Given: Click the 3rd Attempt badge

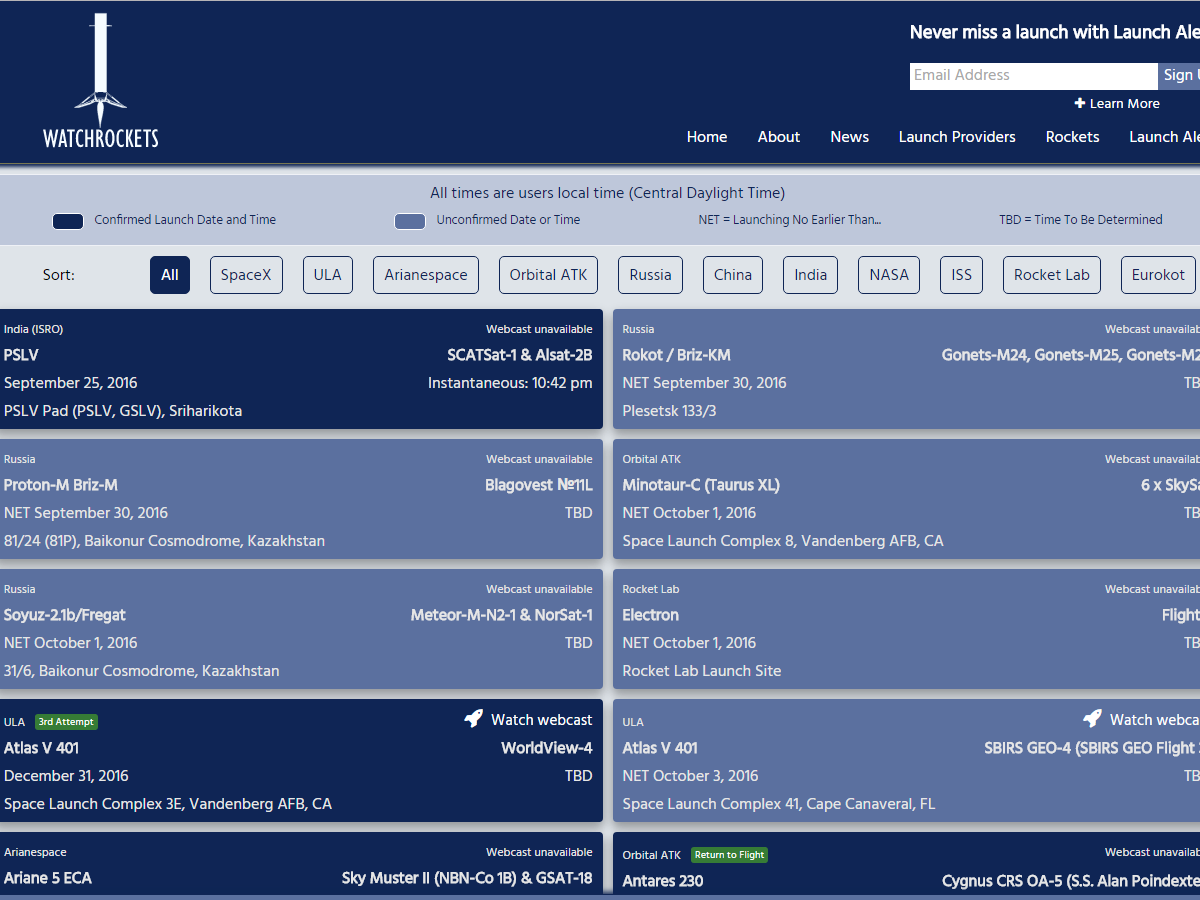Looking at the screenshot, I should (x=67, y=722).
